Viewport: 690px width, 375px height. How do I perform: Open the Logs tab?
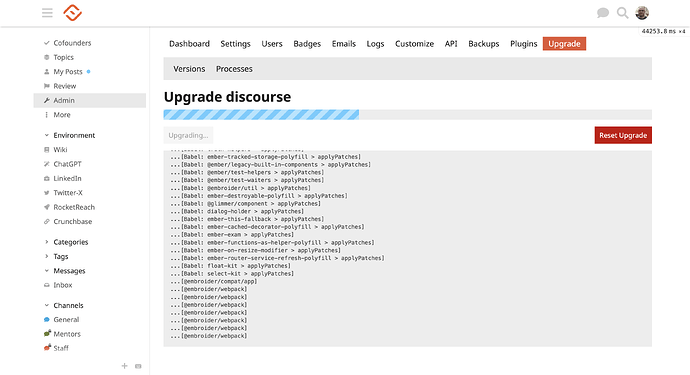375,44
